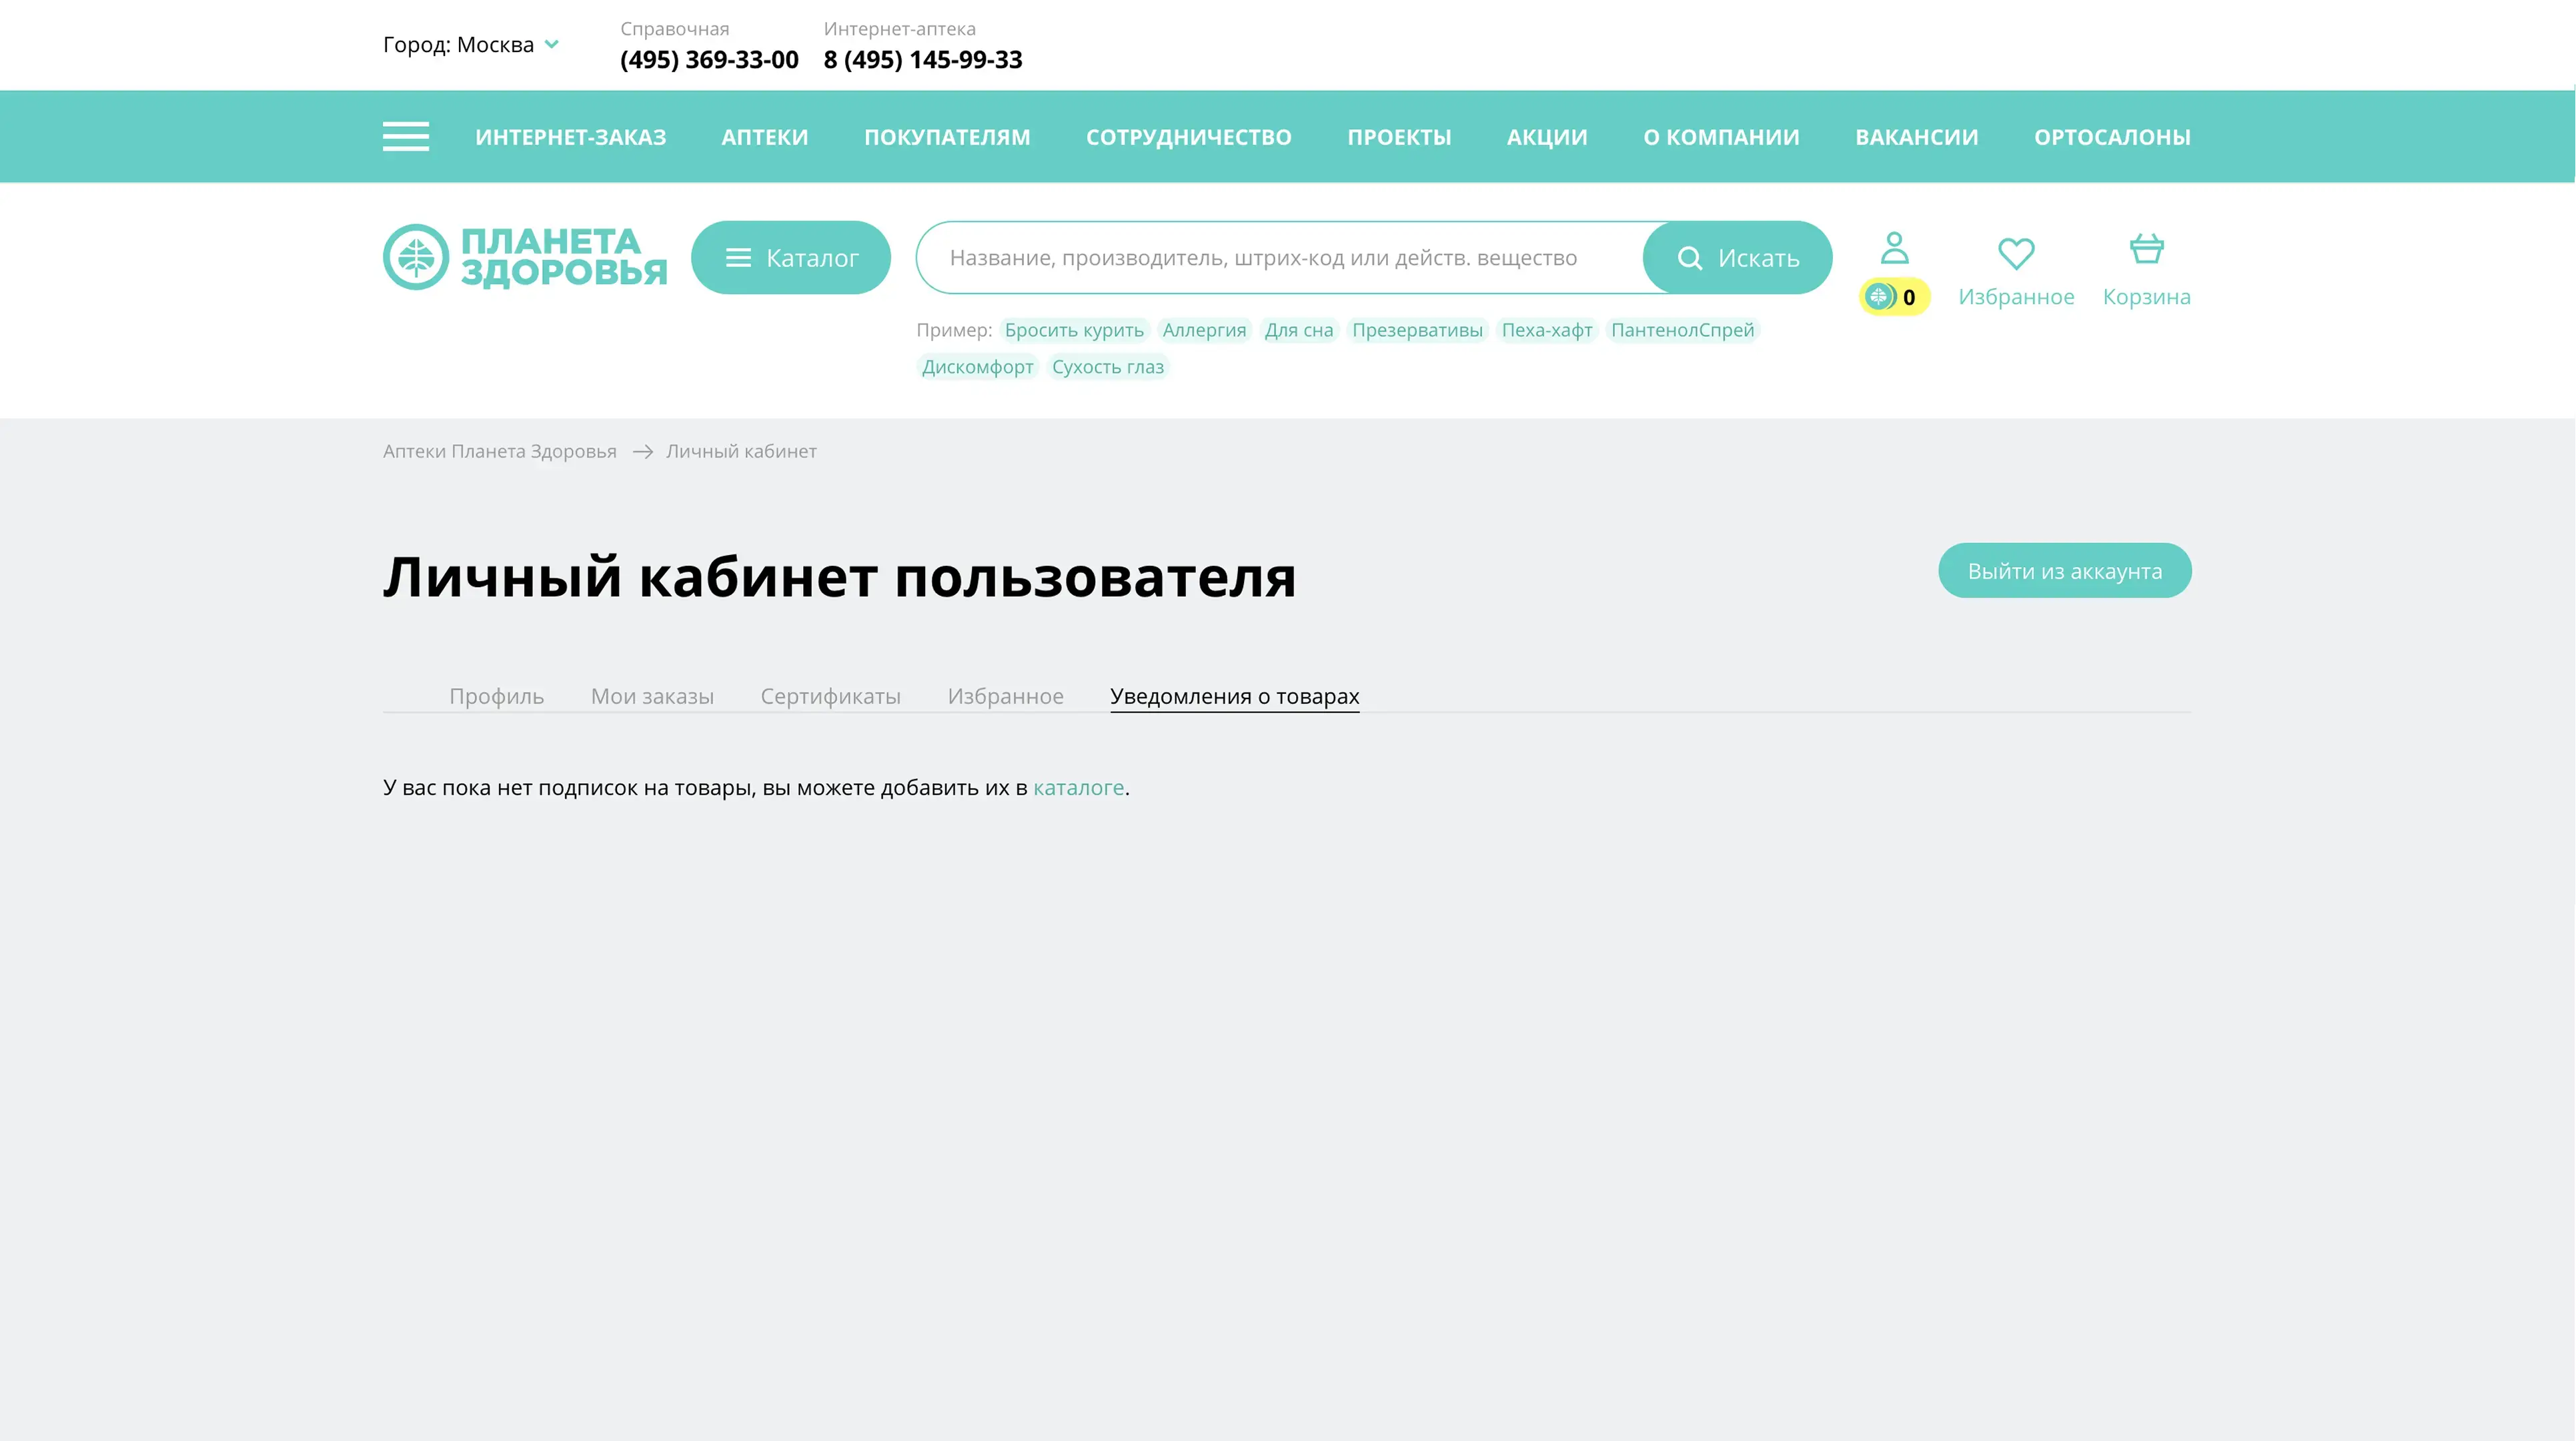Screen dimensions: 2576x1441
Task: Select the Профиль tab
Action: click(x=496, y=696)
